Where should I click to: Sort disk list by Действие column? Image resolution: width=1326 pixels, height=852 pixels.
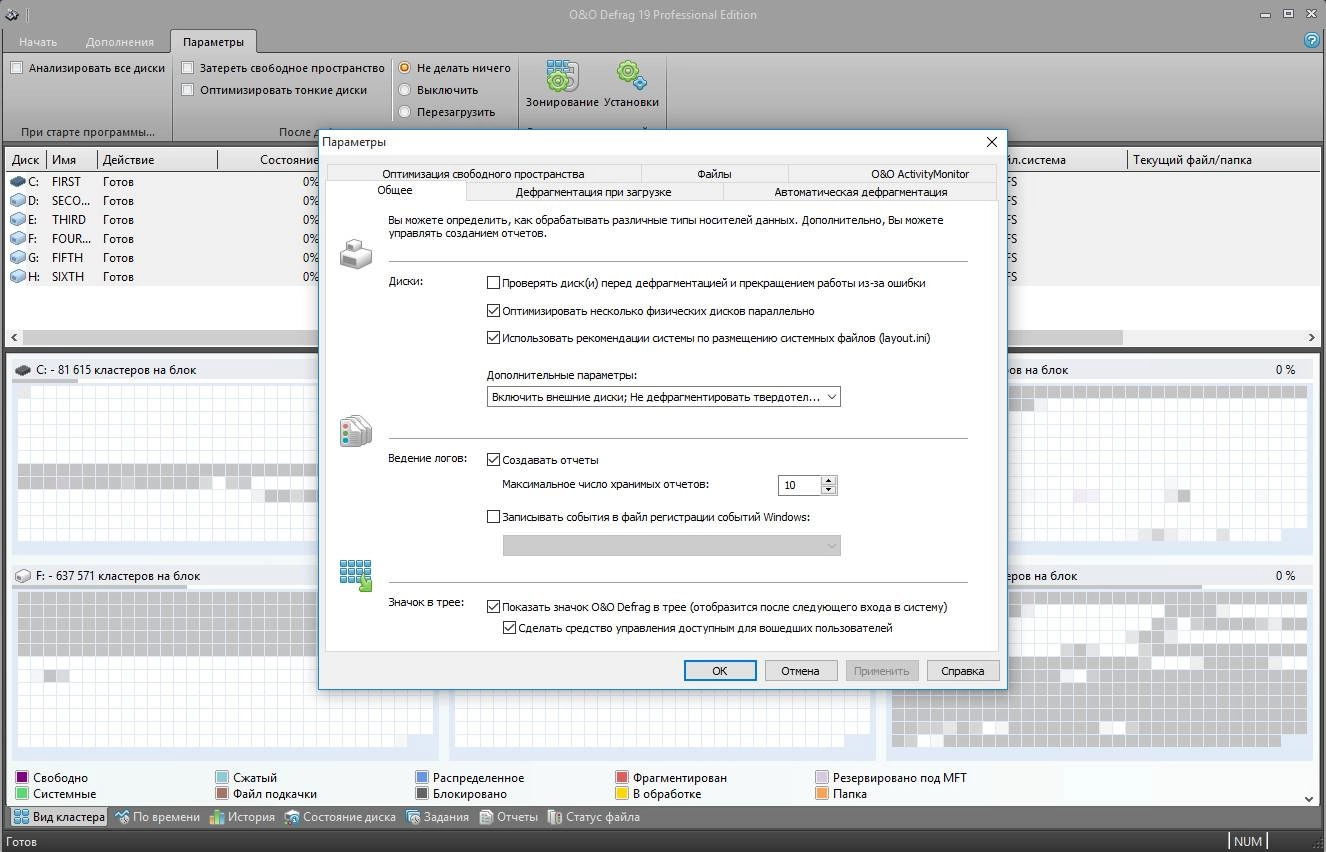[x=157, y=160]
